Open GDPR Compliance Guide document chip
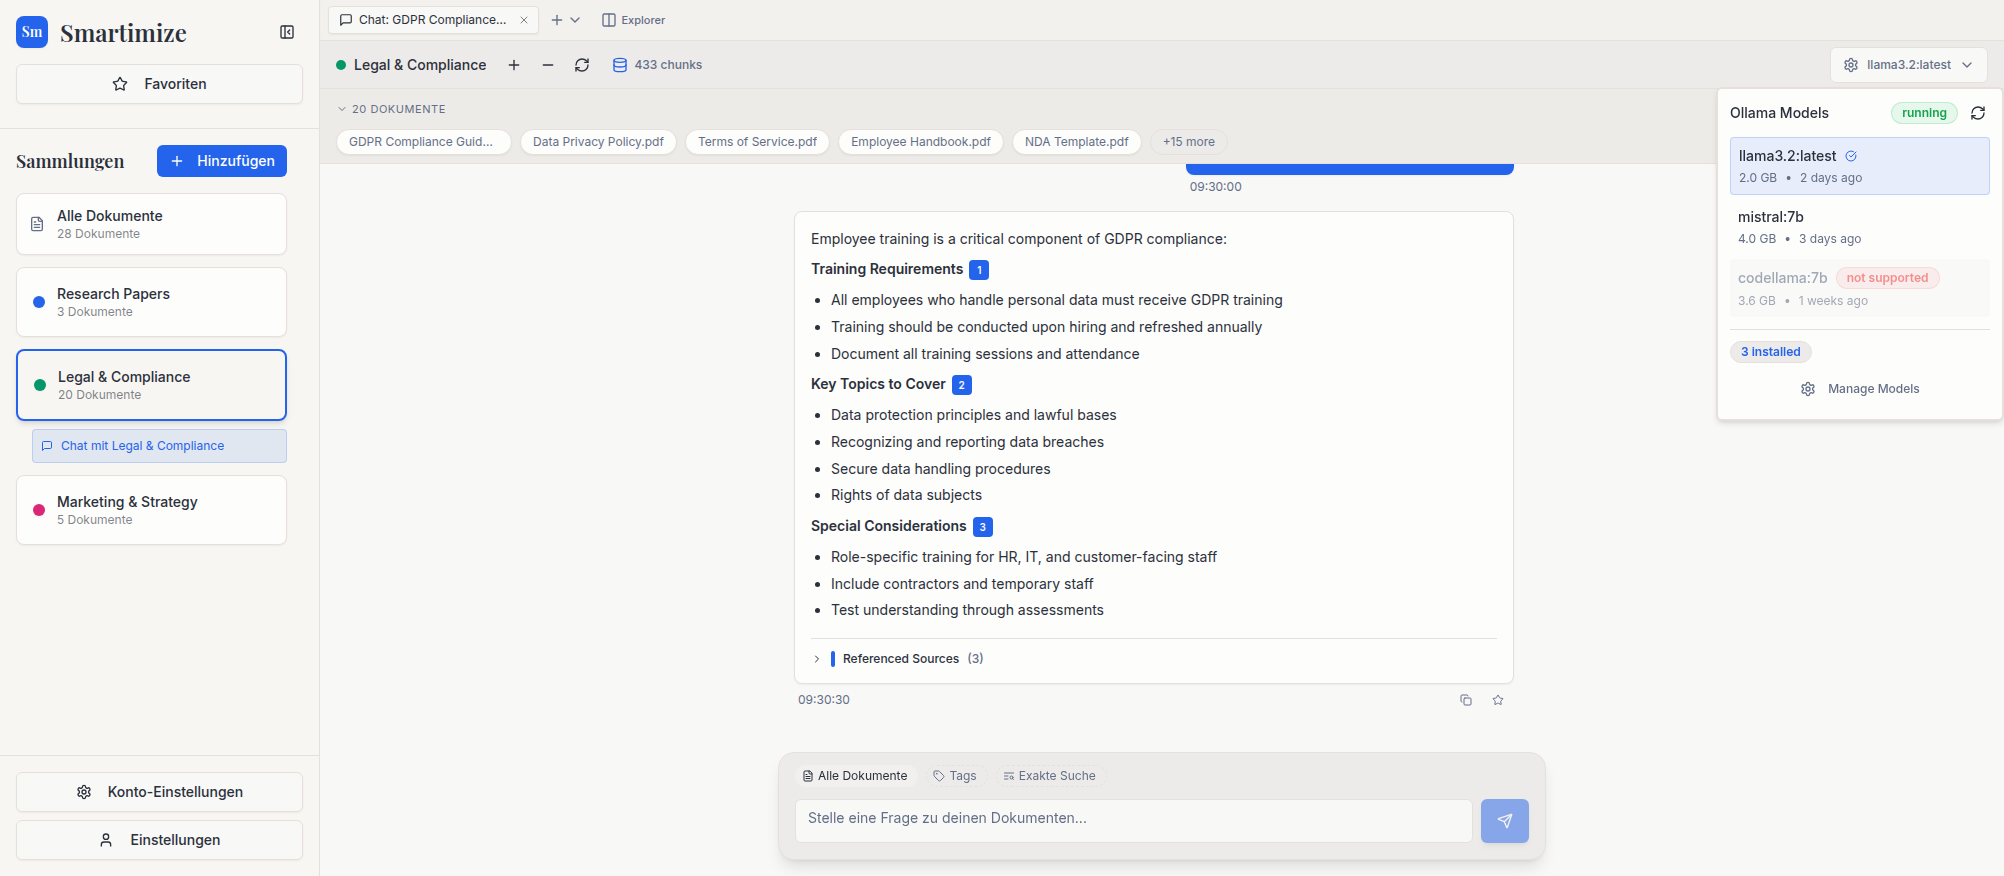 424,142
